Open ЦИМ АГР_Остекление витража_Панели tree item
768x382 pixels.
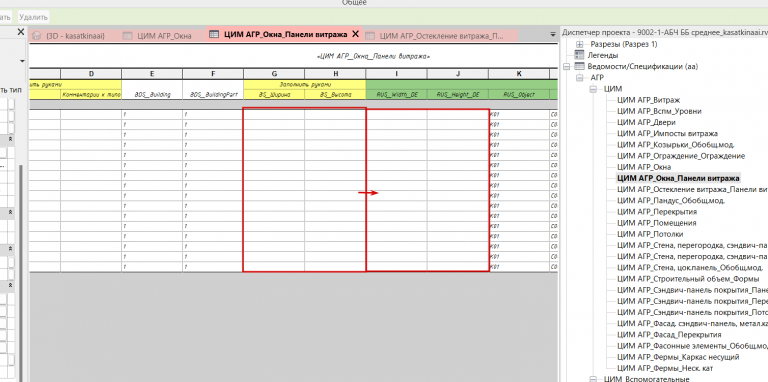692,190
